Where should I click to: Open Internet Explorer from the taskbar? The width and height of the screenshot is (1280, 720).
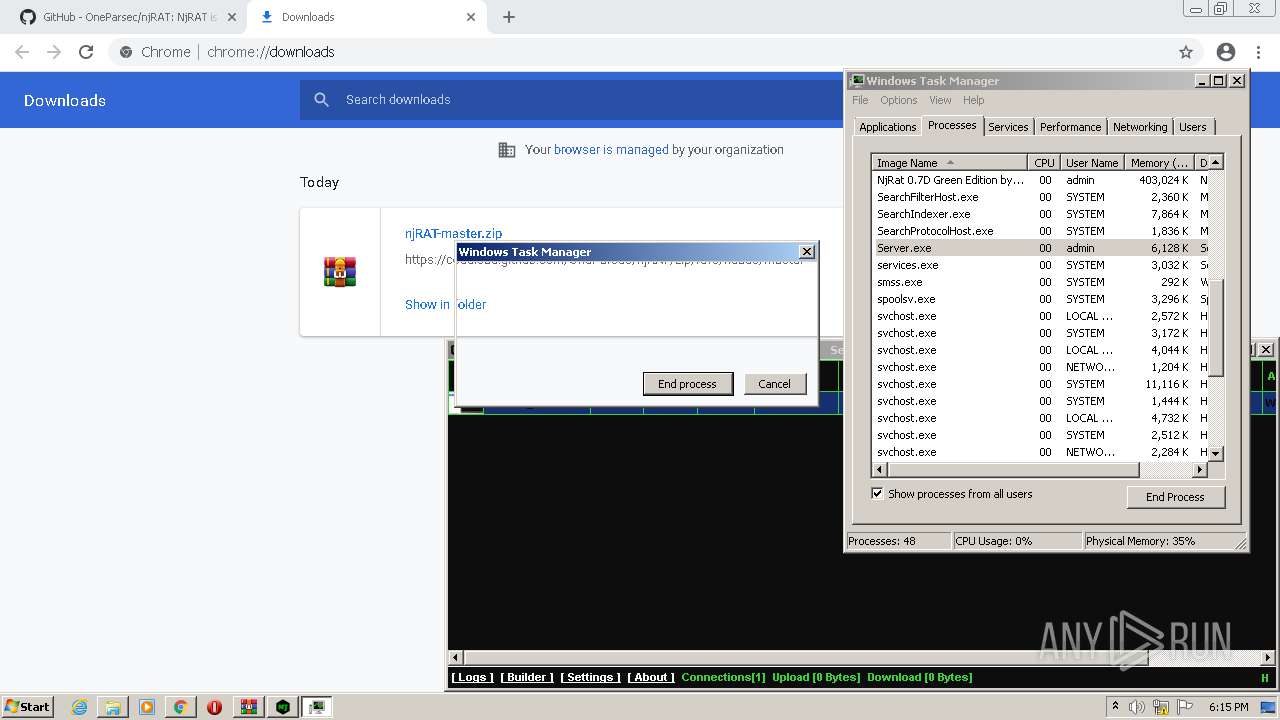79,707
